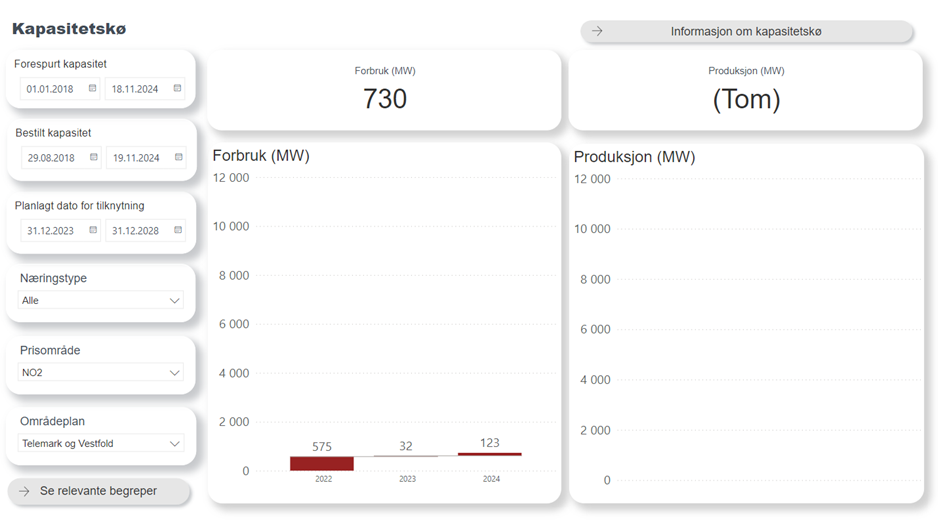
Task: Click the 19.11.2024 date input
Action: coord(136,158)
